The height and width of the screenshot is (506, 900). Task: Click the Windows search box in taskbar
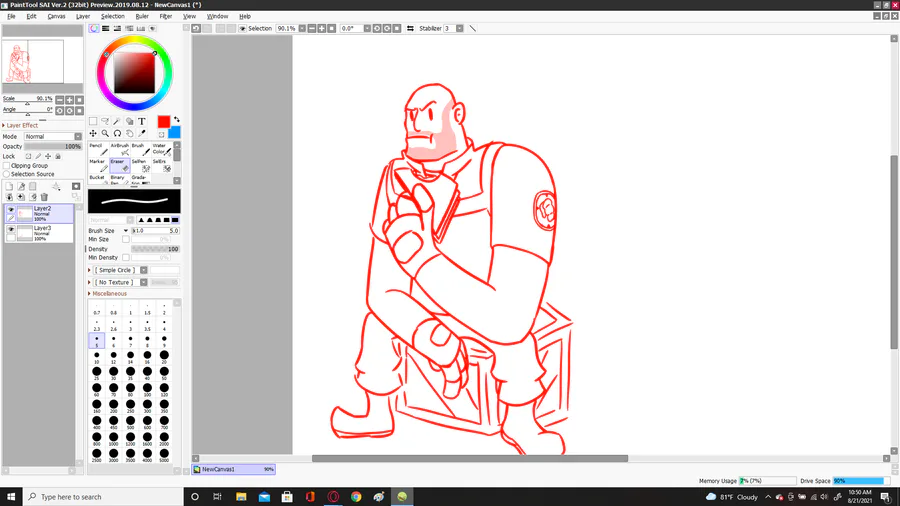(103, 497)
